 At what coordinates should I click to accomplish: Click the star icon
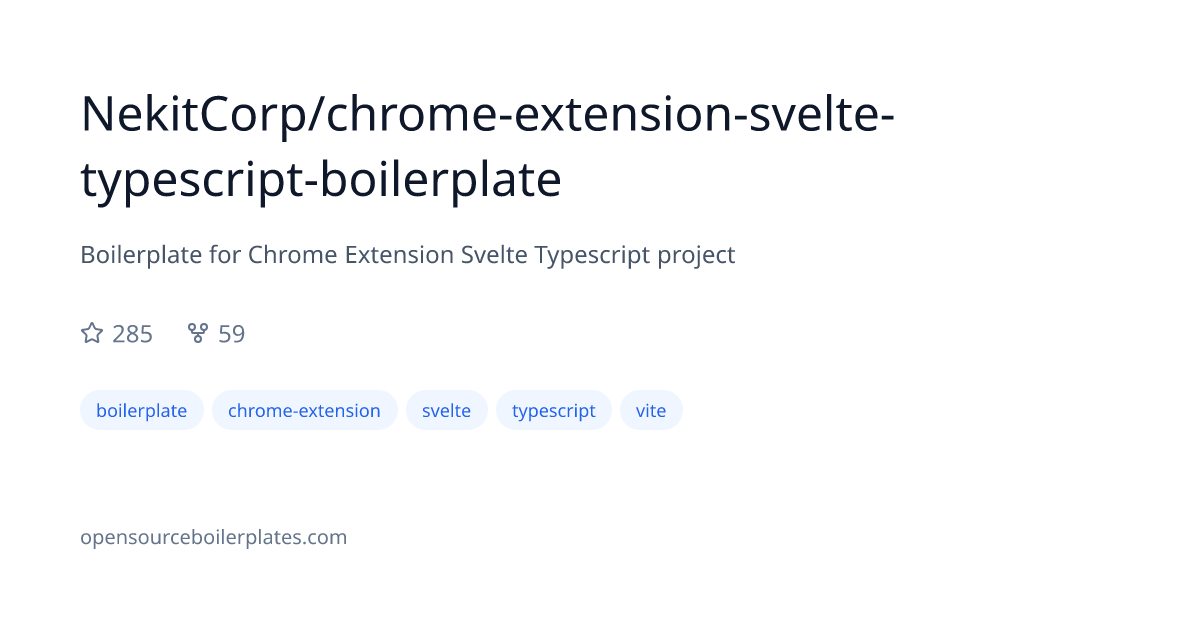(x=92, y=334)
